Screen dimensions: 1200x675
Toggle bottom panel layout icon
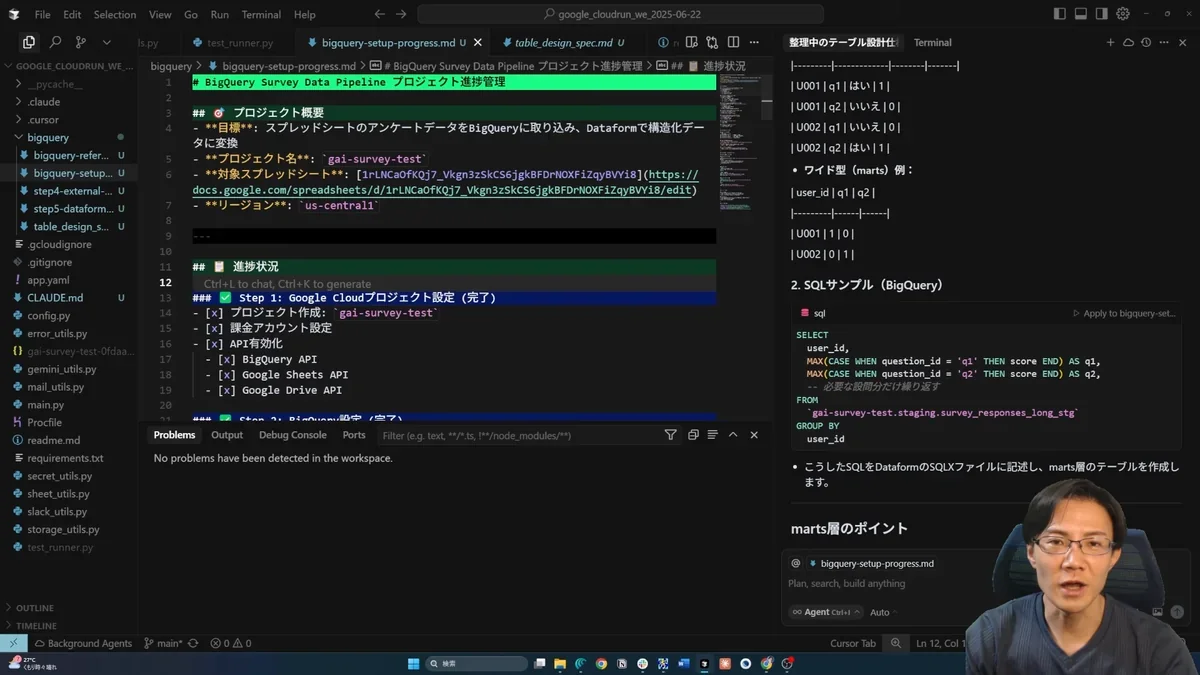click(1081, 14)
